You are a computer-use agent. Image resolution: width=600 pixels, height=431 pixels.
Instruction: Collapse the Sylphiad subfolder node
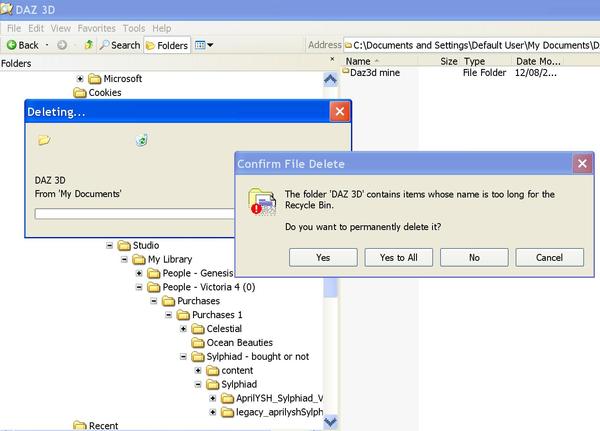pyautogui.click(x=198, y=384)
